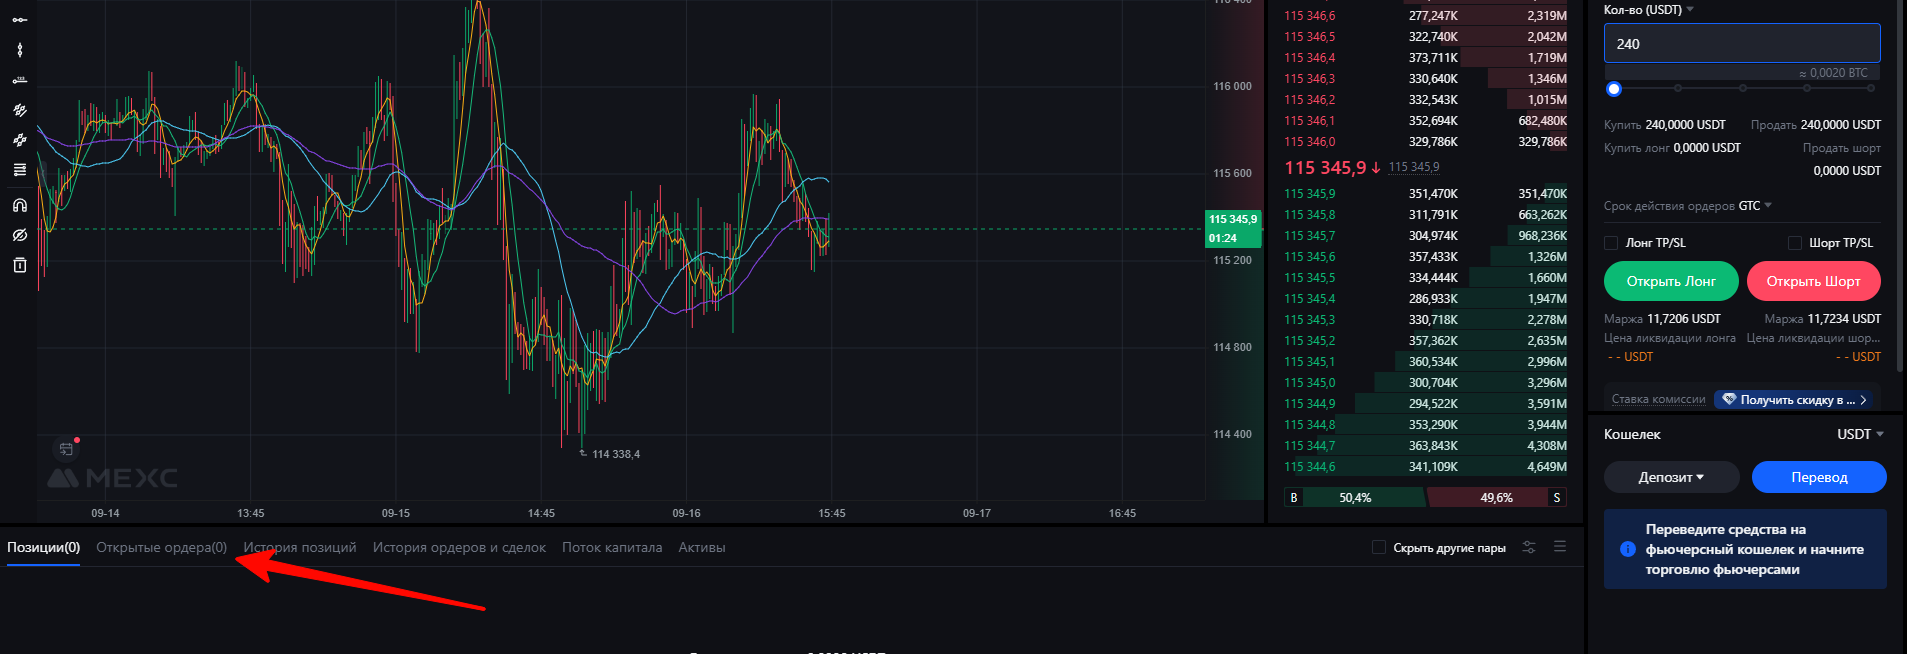The width and height of the screenshot is (1907, 654).
Task: Expand the 'Кол-во (USDT)' unit dropdown
Action: click(1690, 10)
